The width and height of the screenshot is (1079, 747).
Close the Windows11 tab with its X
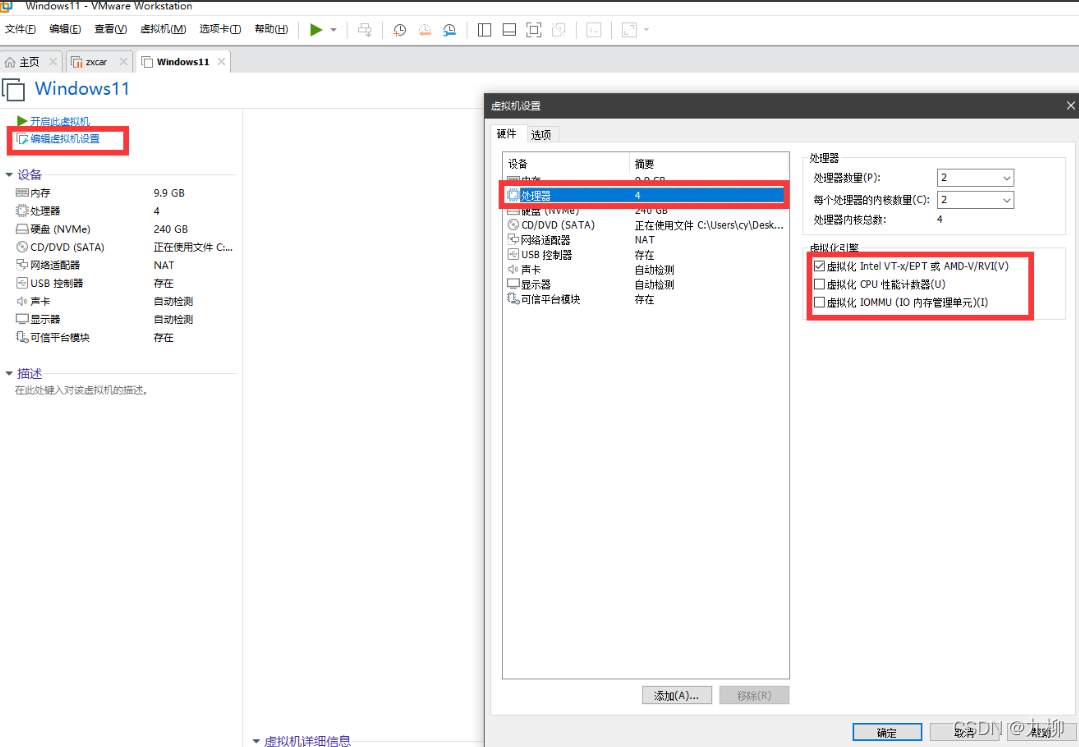[x=222, y=62]
